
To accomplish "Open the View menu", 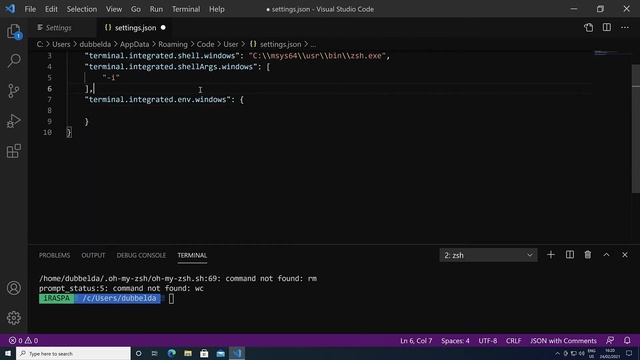I will tap(114, 9).
